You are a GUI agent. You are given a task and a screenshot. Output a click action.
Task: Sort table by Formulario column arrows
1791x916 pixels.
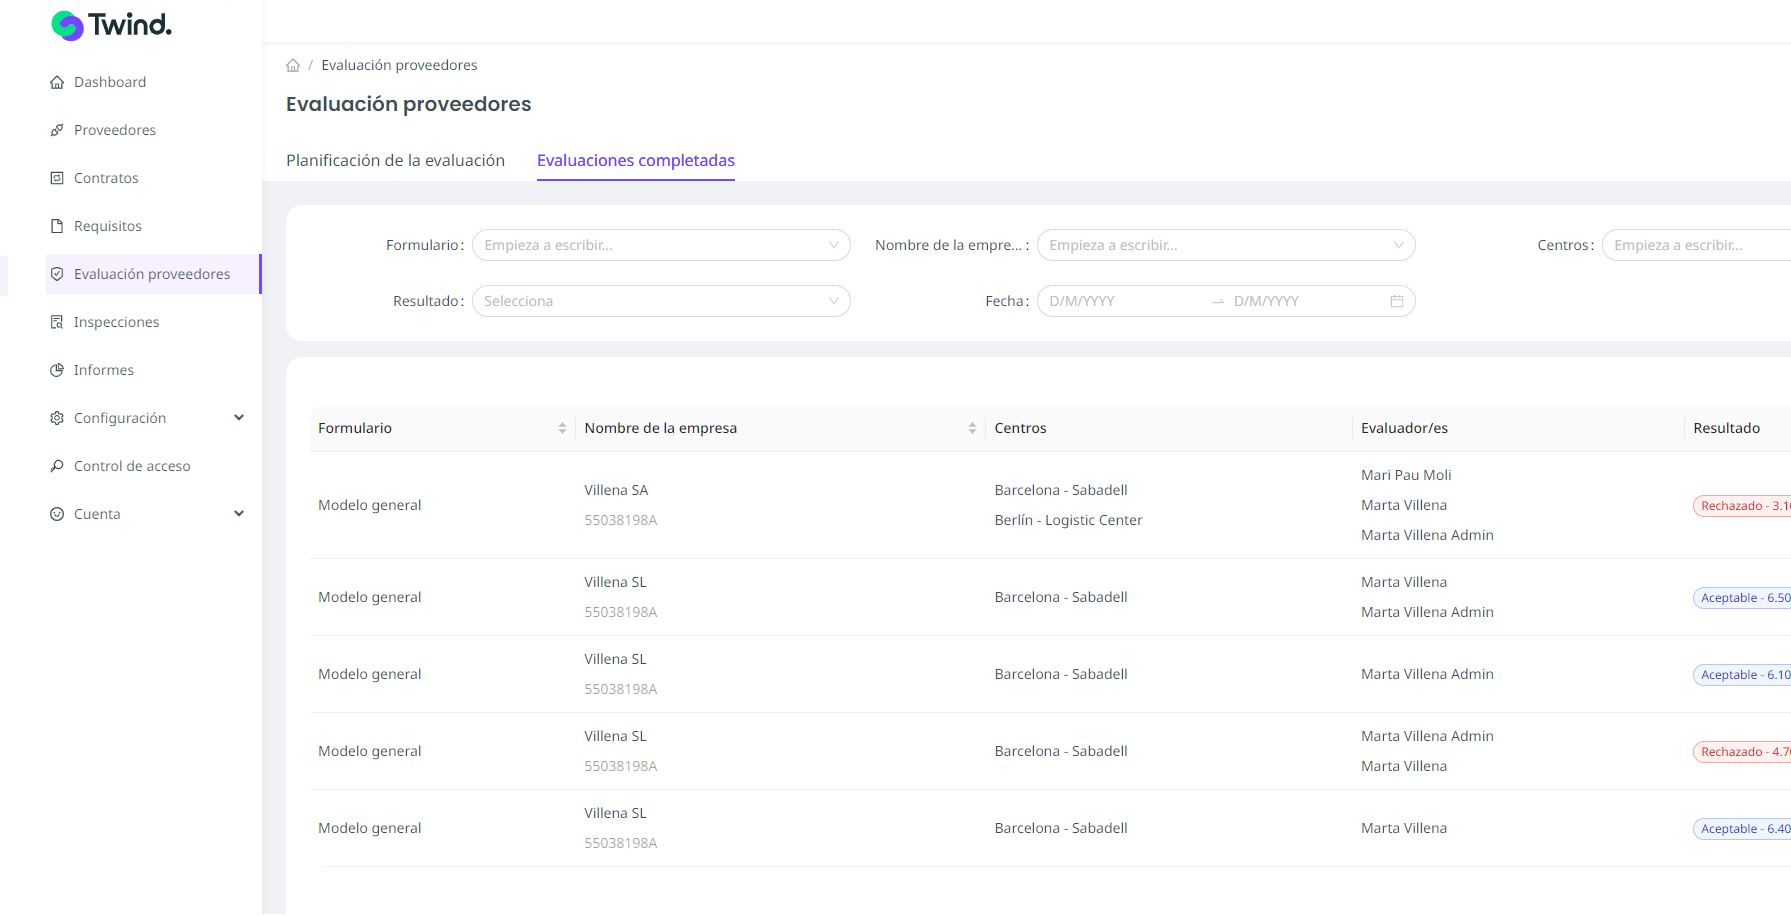click(562, 428)
